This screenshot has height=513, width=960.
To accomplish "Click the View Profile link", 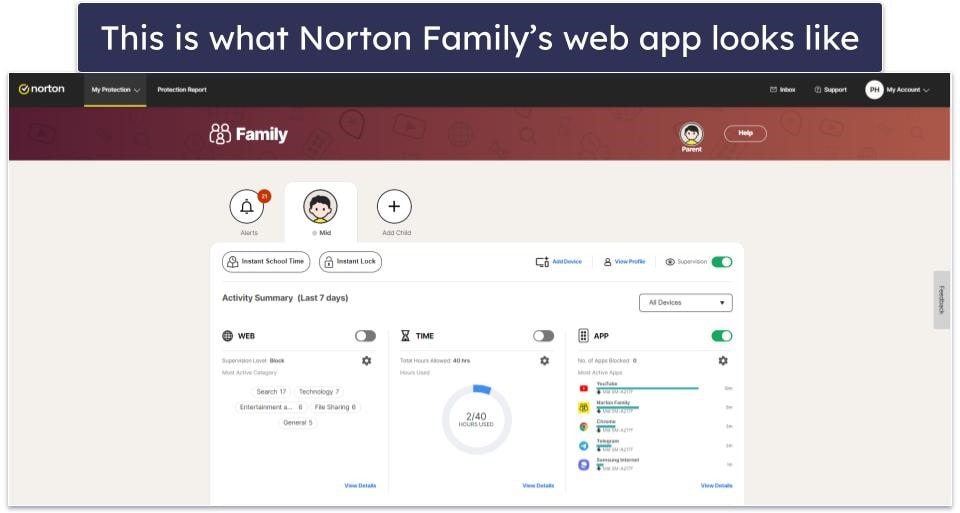I will point(630,262).
